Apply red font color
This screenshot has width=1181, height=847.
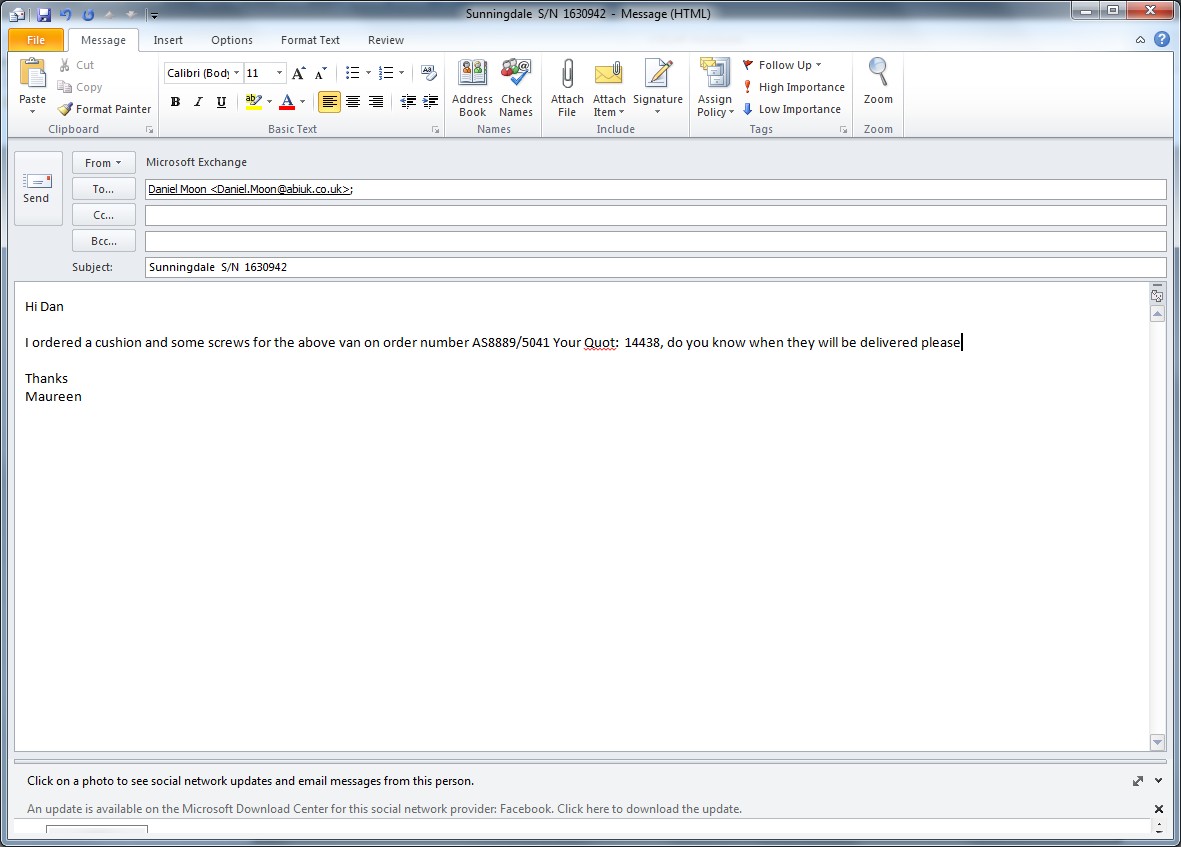287,102
